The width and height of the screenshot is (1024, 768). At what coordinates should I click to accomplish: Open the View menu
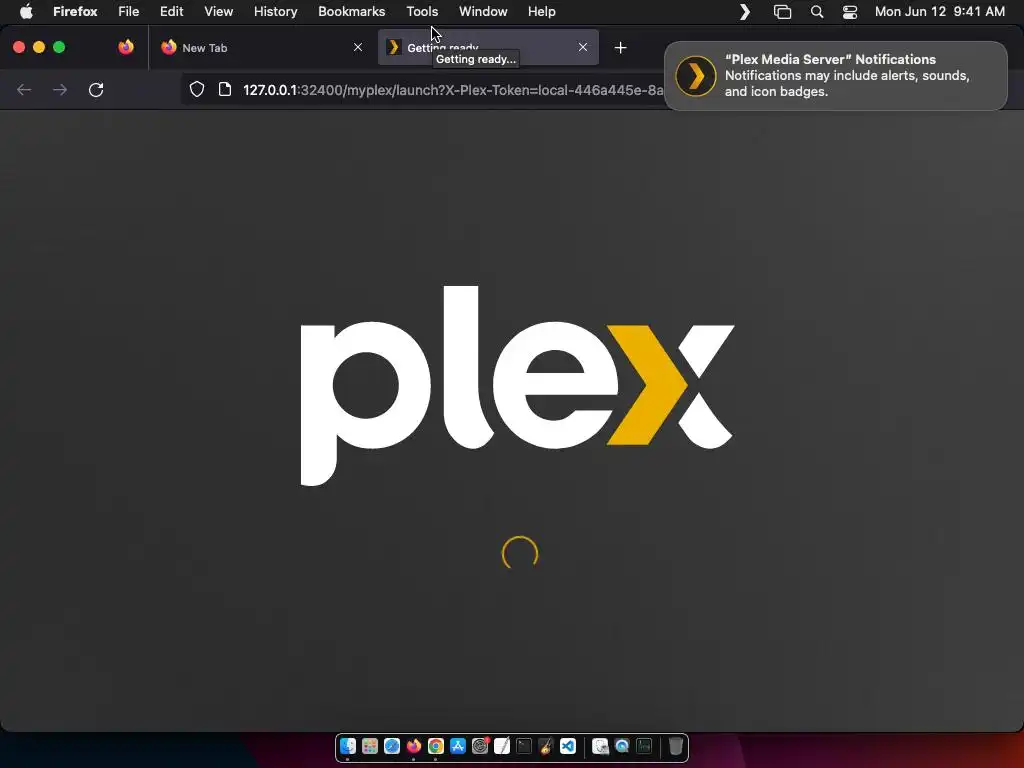(x=219, y=12)
